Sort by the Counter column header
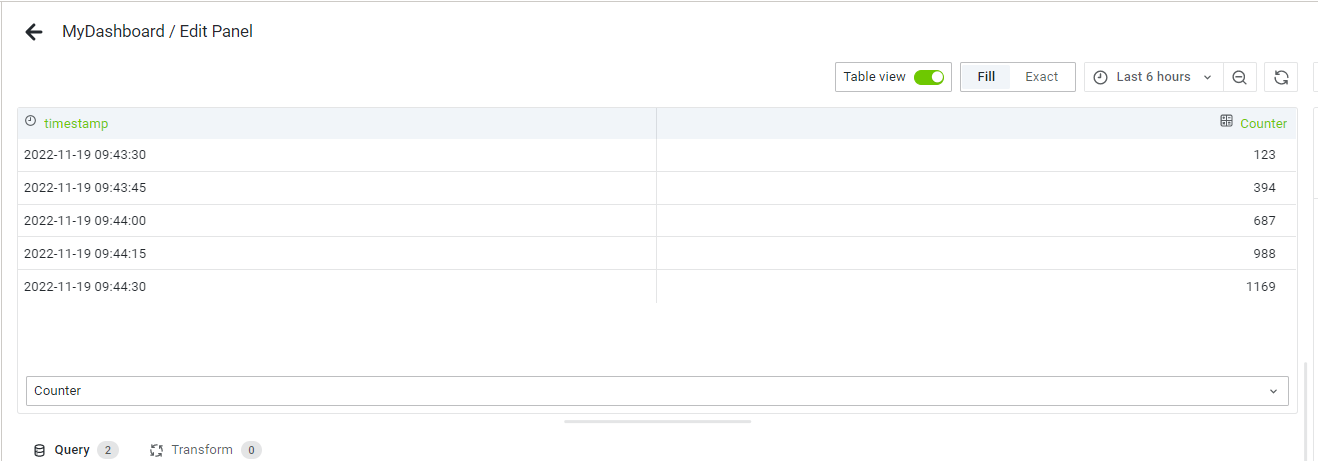1318x461 pixels. (x=1263, y=123)
